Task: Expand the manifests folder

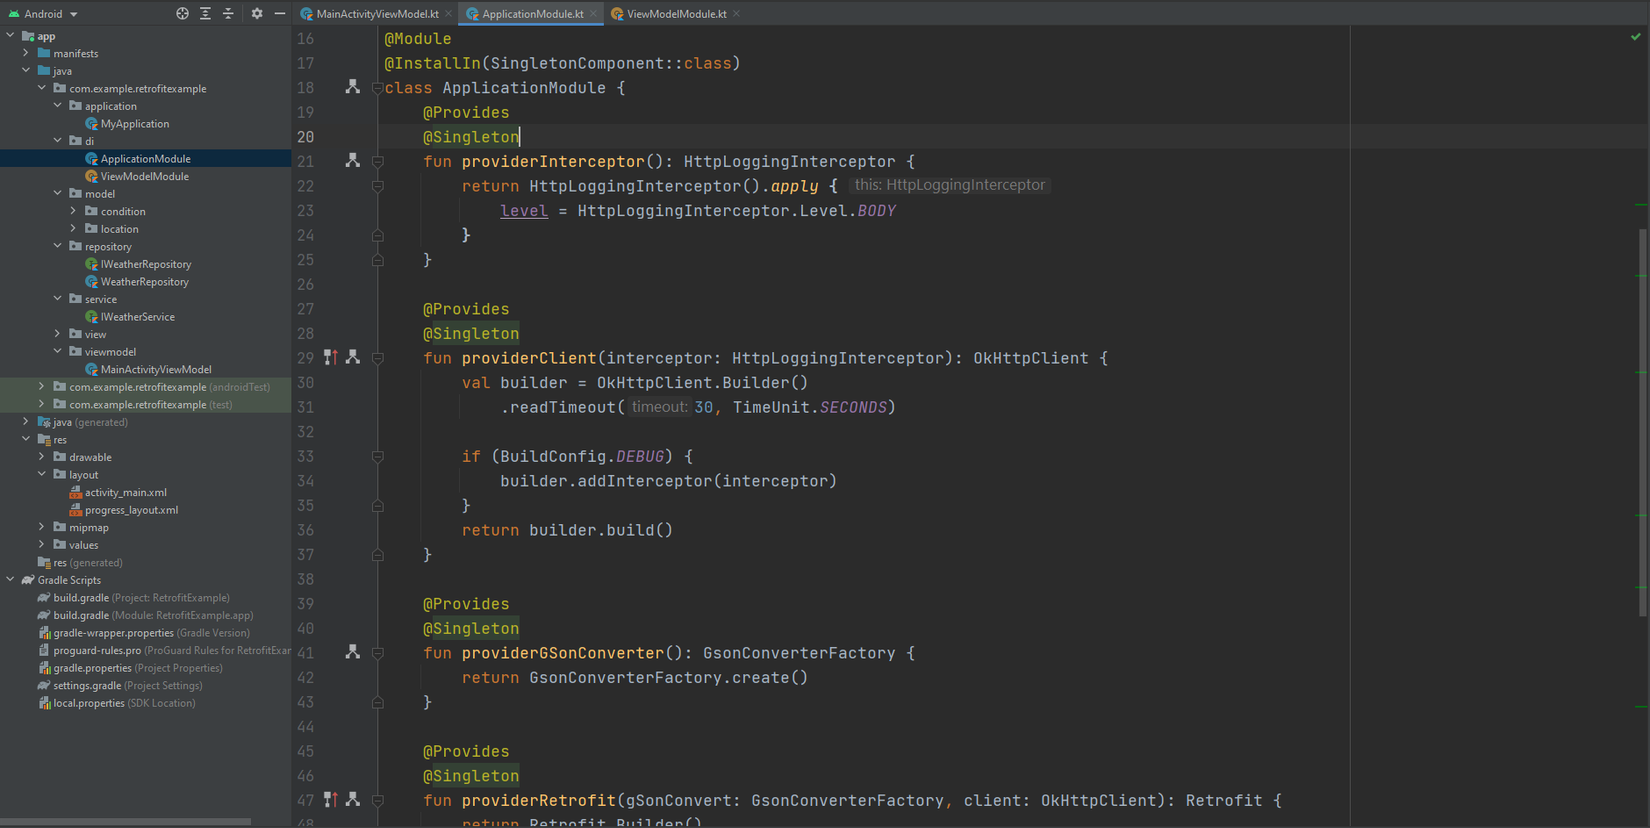Action: 26,53
